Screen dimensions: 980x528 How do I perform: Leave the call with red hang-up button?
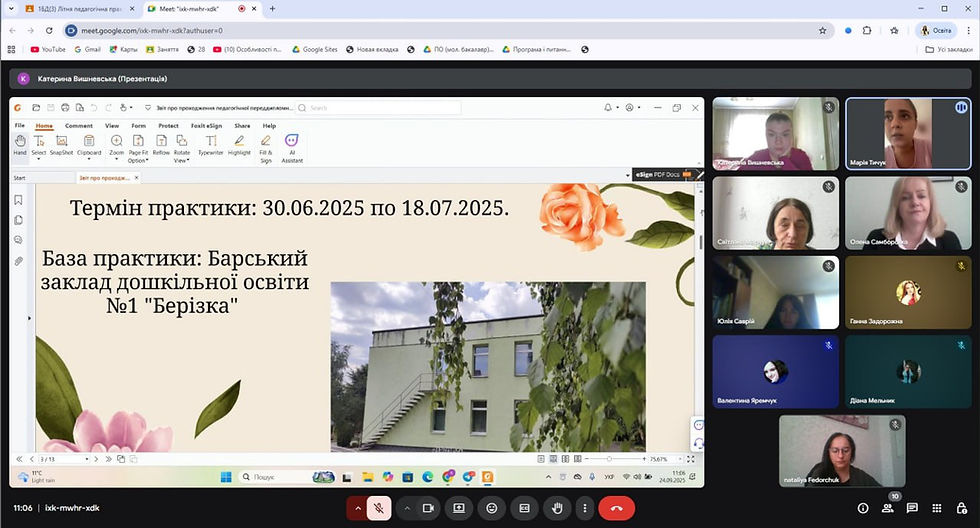(616, 508)
